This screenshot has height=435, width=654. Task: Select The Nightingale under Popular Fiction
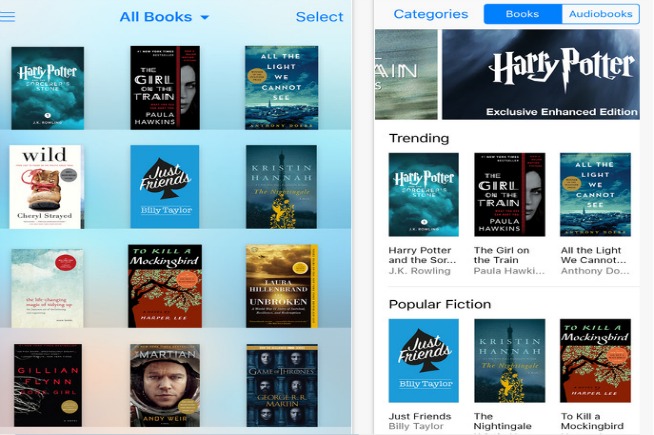point(510,361)
